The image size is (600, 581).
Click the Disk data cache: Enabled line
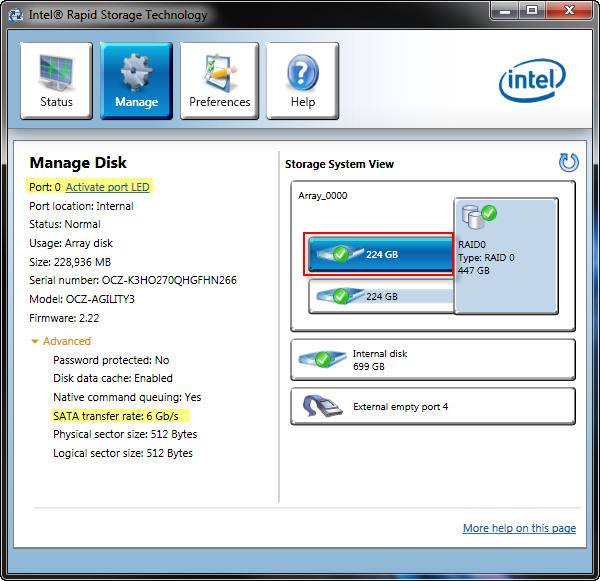tap(113, 378)
